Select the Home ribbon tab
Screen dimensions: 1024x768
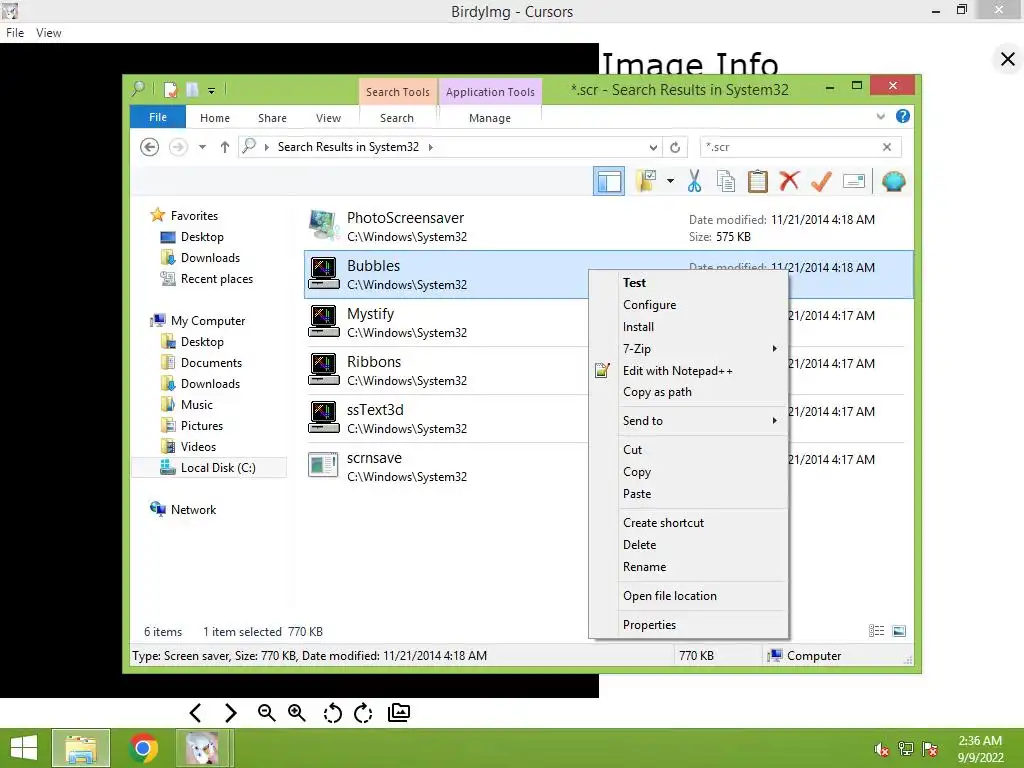(215, 118)
